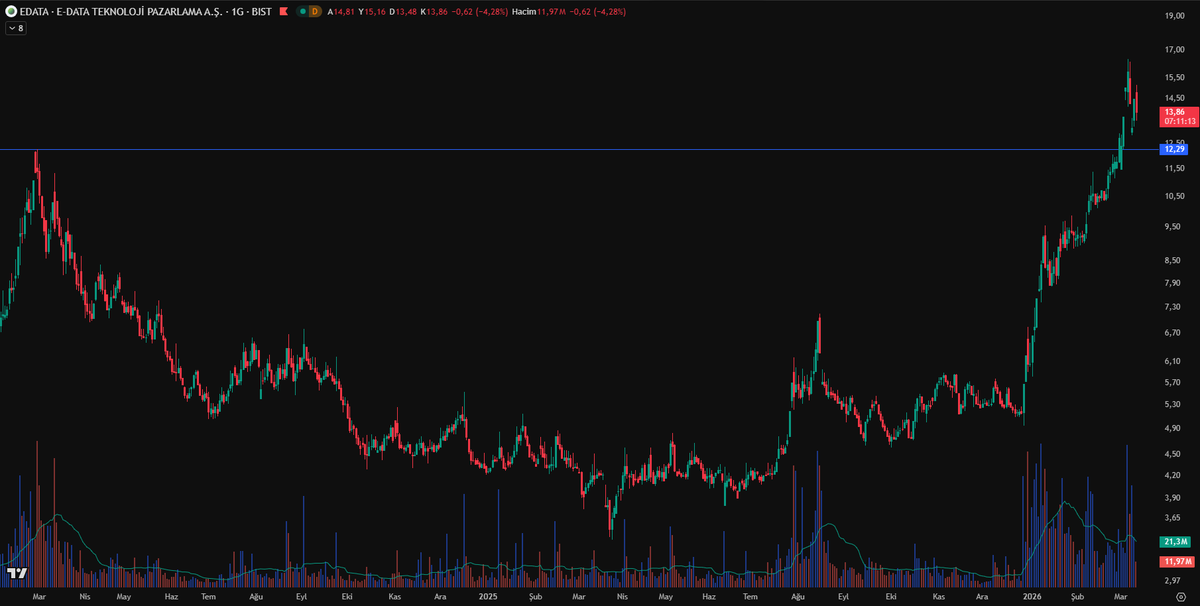Click the green 21,3M volume average label
The image size is (1200, 606).
[x=1173, y=541]
